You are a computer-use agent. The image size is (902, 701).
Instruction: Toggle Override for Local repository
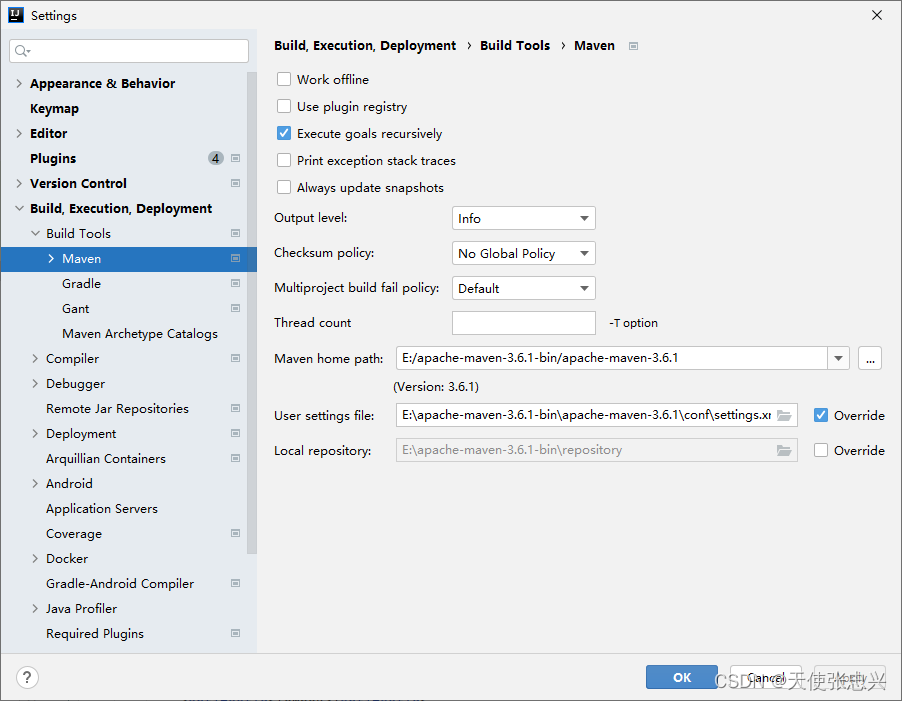coord(821,450)
